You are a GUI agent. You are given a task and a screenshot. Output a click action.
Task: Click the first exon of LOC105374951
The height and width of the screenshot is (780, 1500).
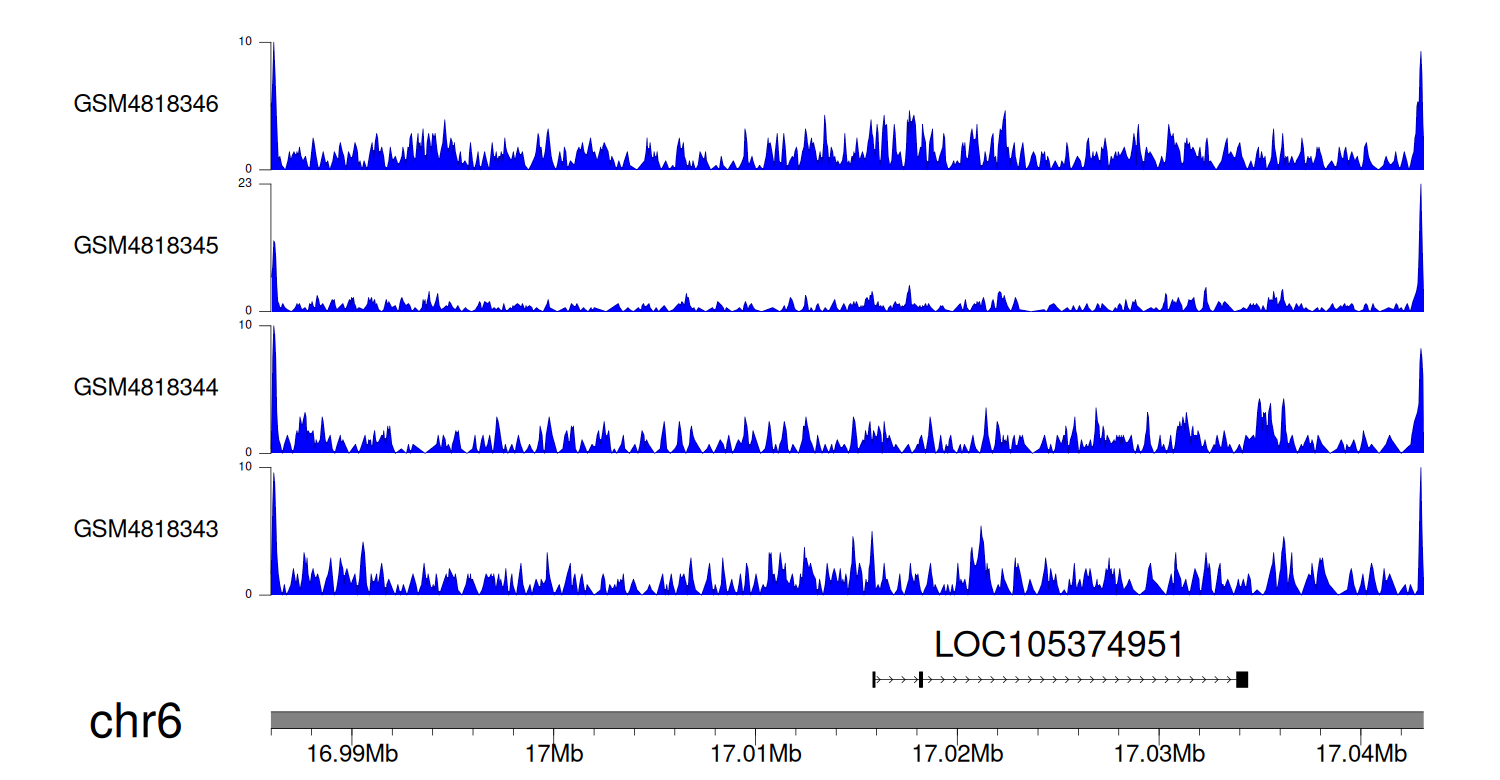[x=874, y=680]
